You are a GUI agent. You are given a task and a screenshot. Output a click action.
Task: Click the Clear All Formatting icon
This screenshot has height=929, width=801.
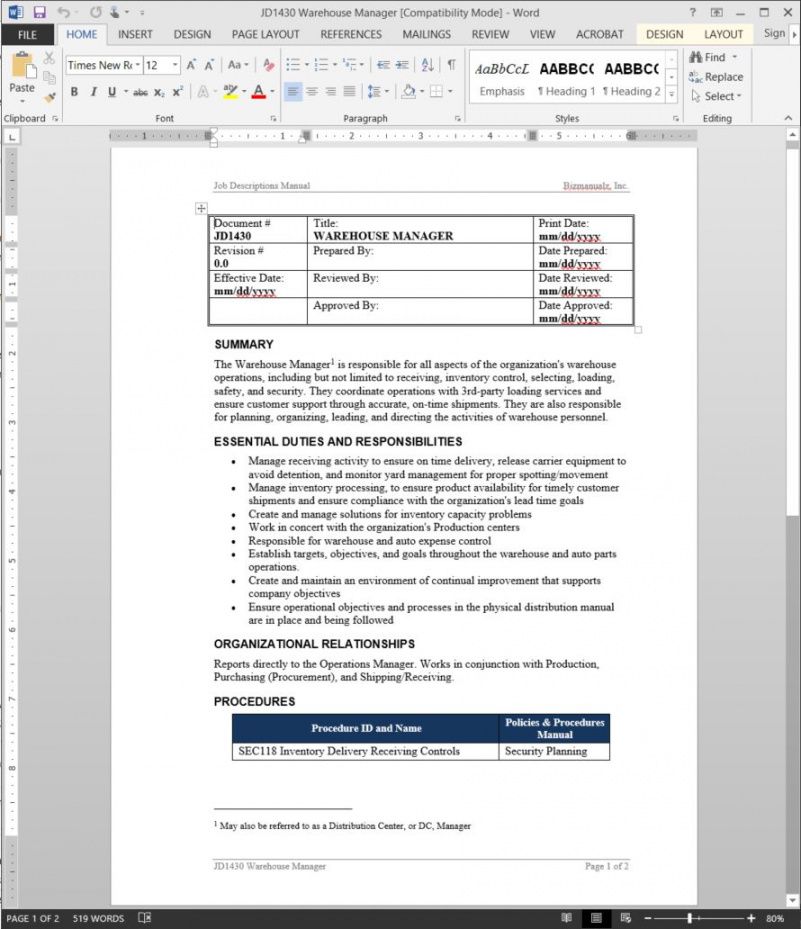pyautogui.click(x=269, y=65)
